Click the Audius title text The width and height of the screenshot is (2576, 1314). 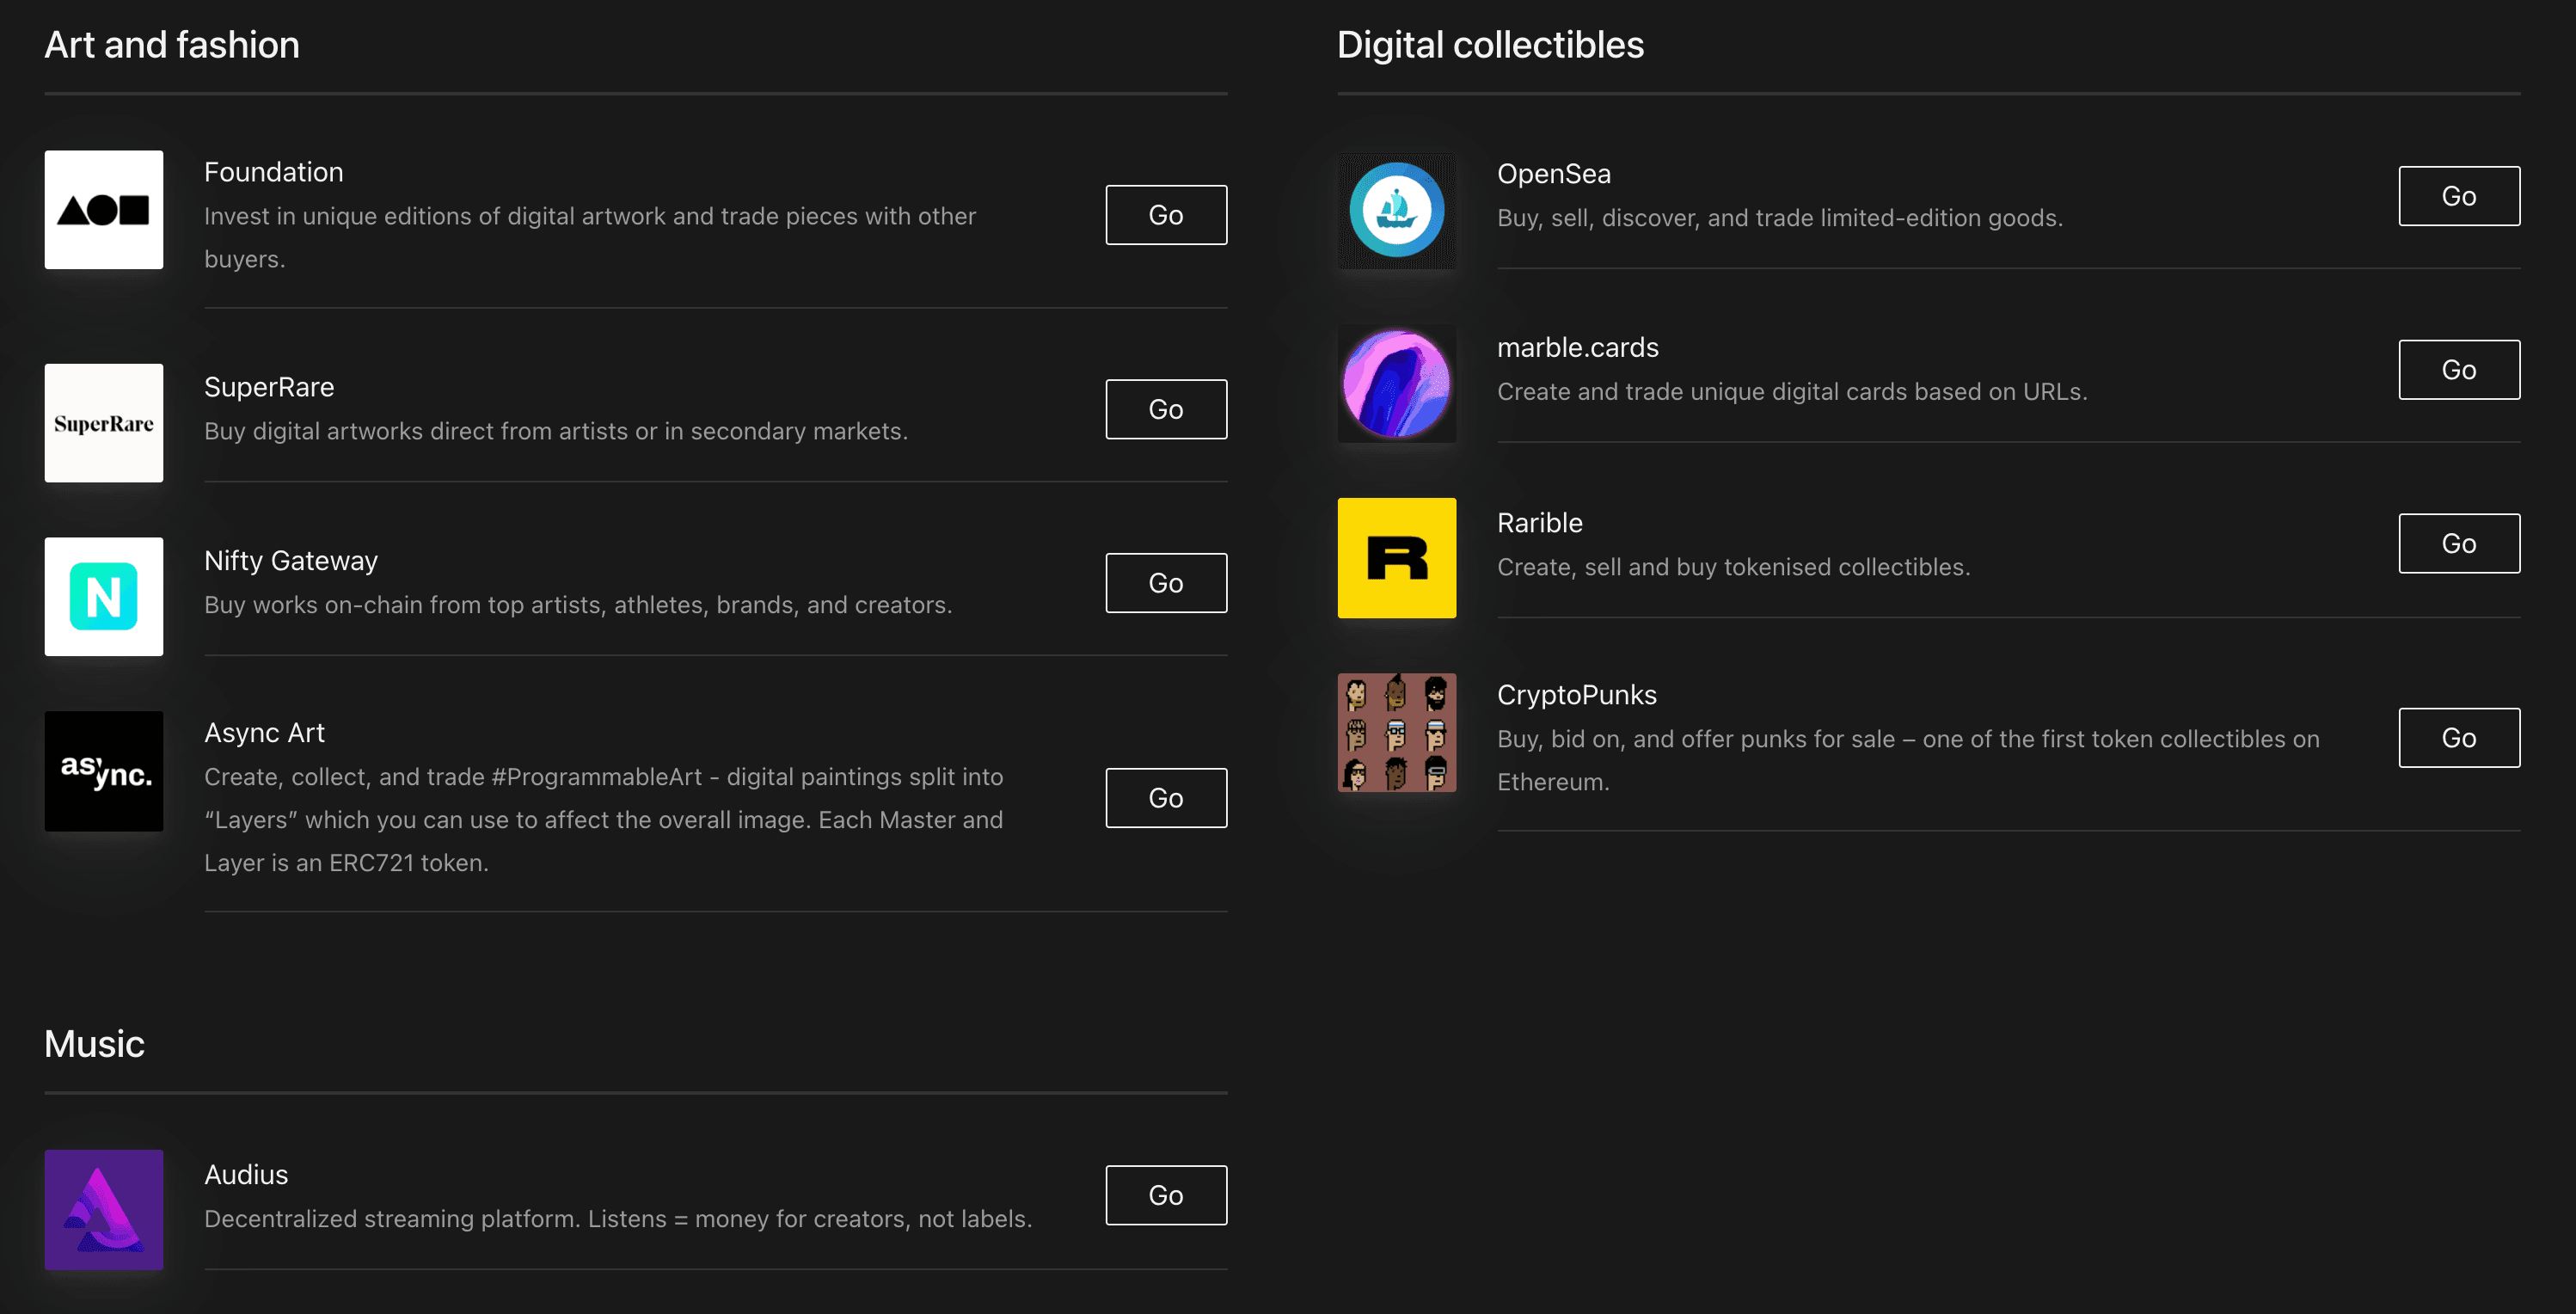tap(246, 1175)
